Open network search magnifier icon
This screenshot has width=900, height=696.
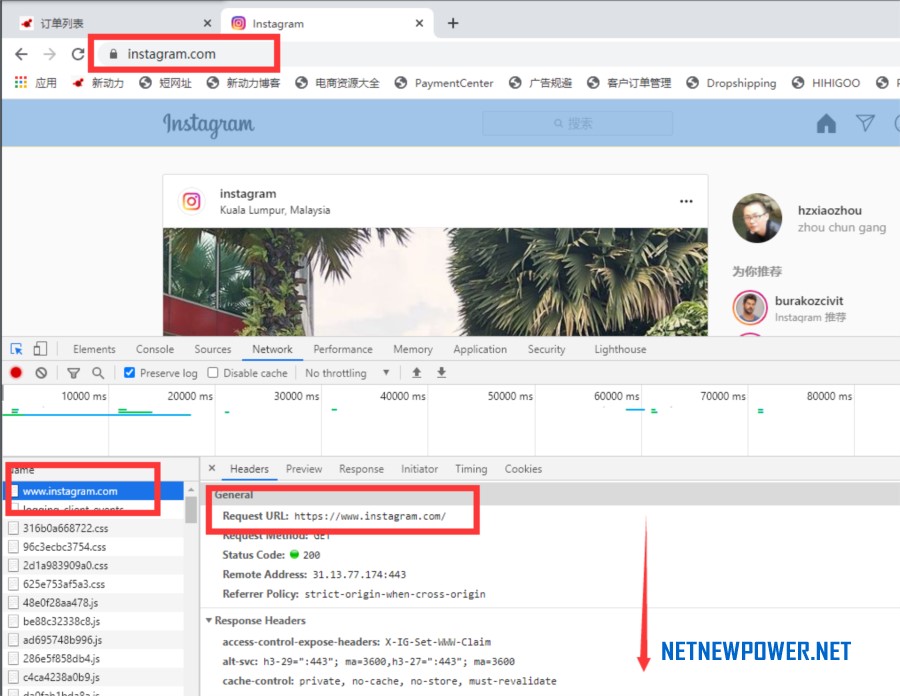98,373
